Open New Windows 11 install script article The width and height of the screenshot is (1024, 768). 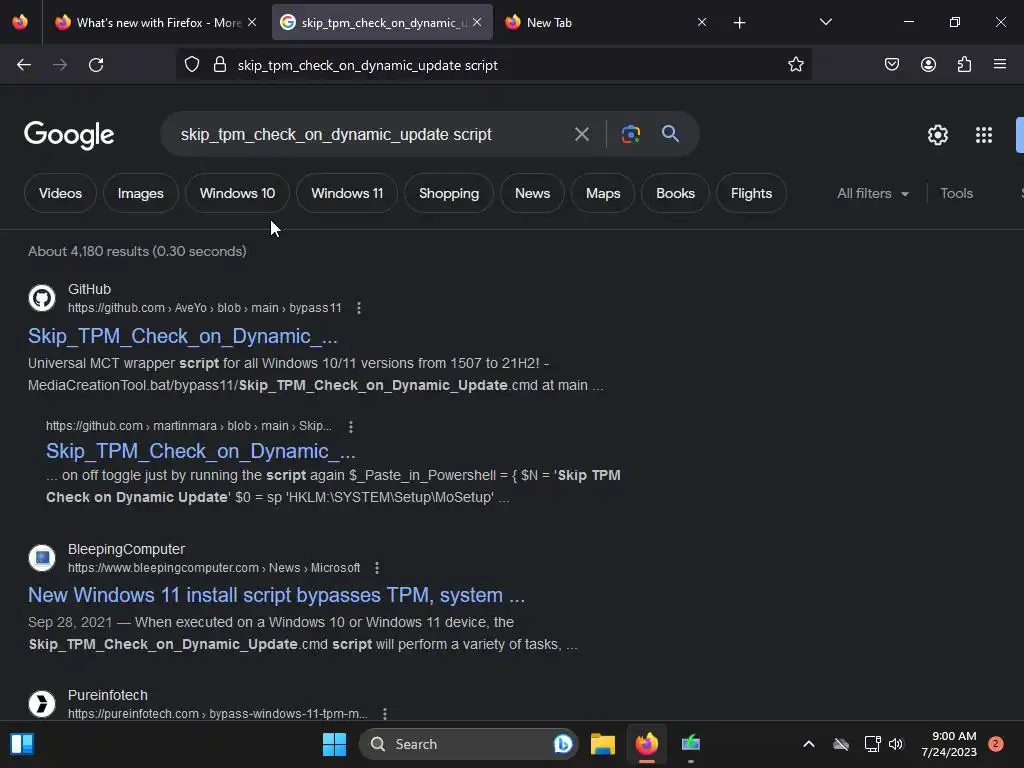tap(276, 595)
